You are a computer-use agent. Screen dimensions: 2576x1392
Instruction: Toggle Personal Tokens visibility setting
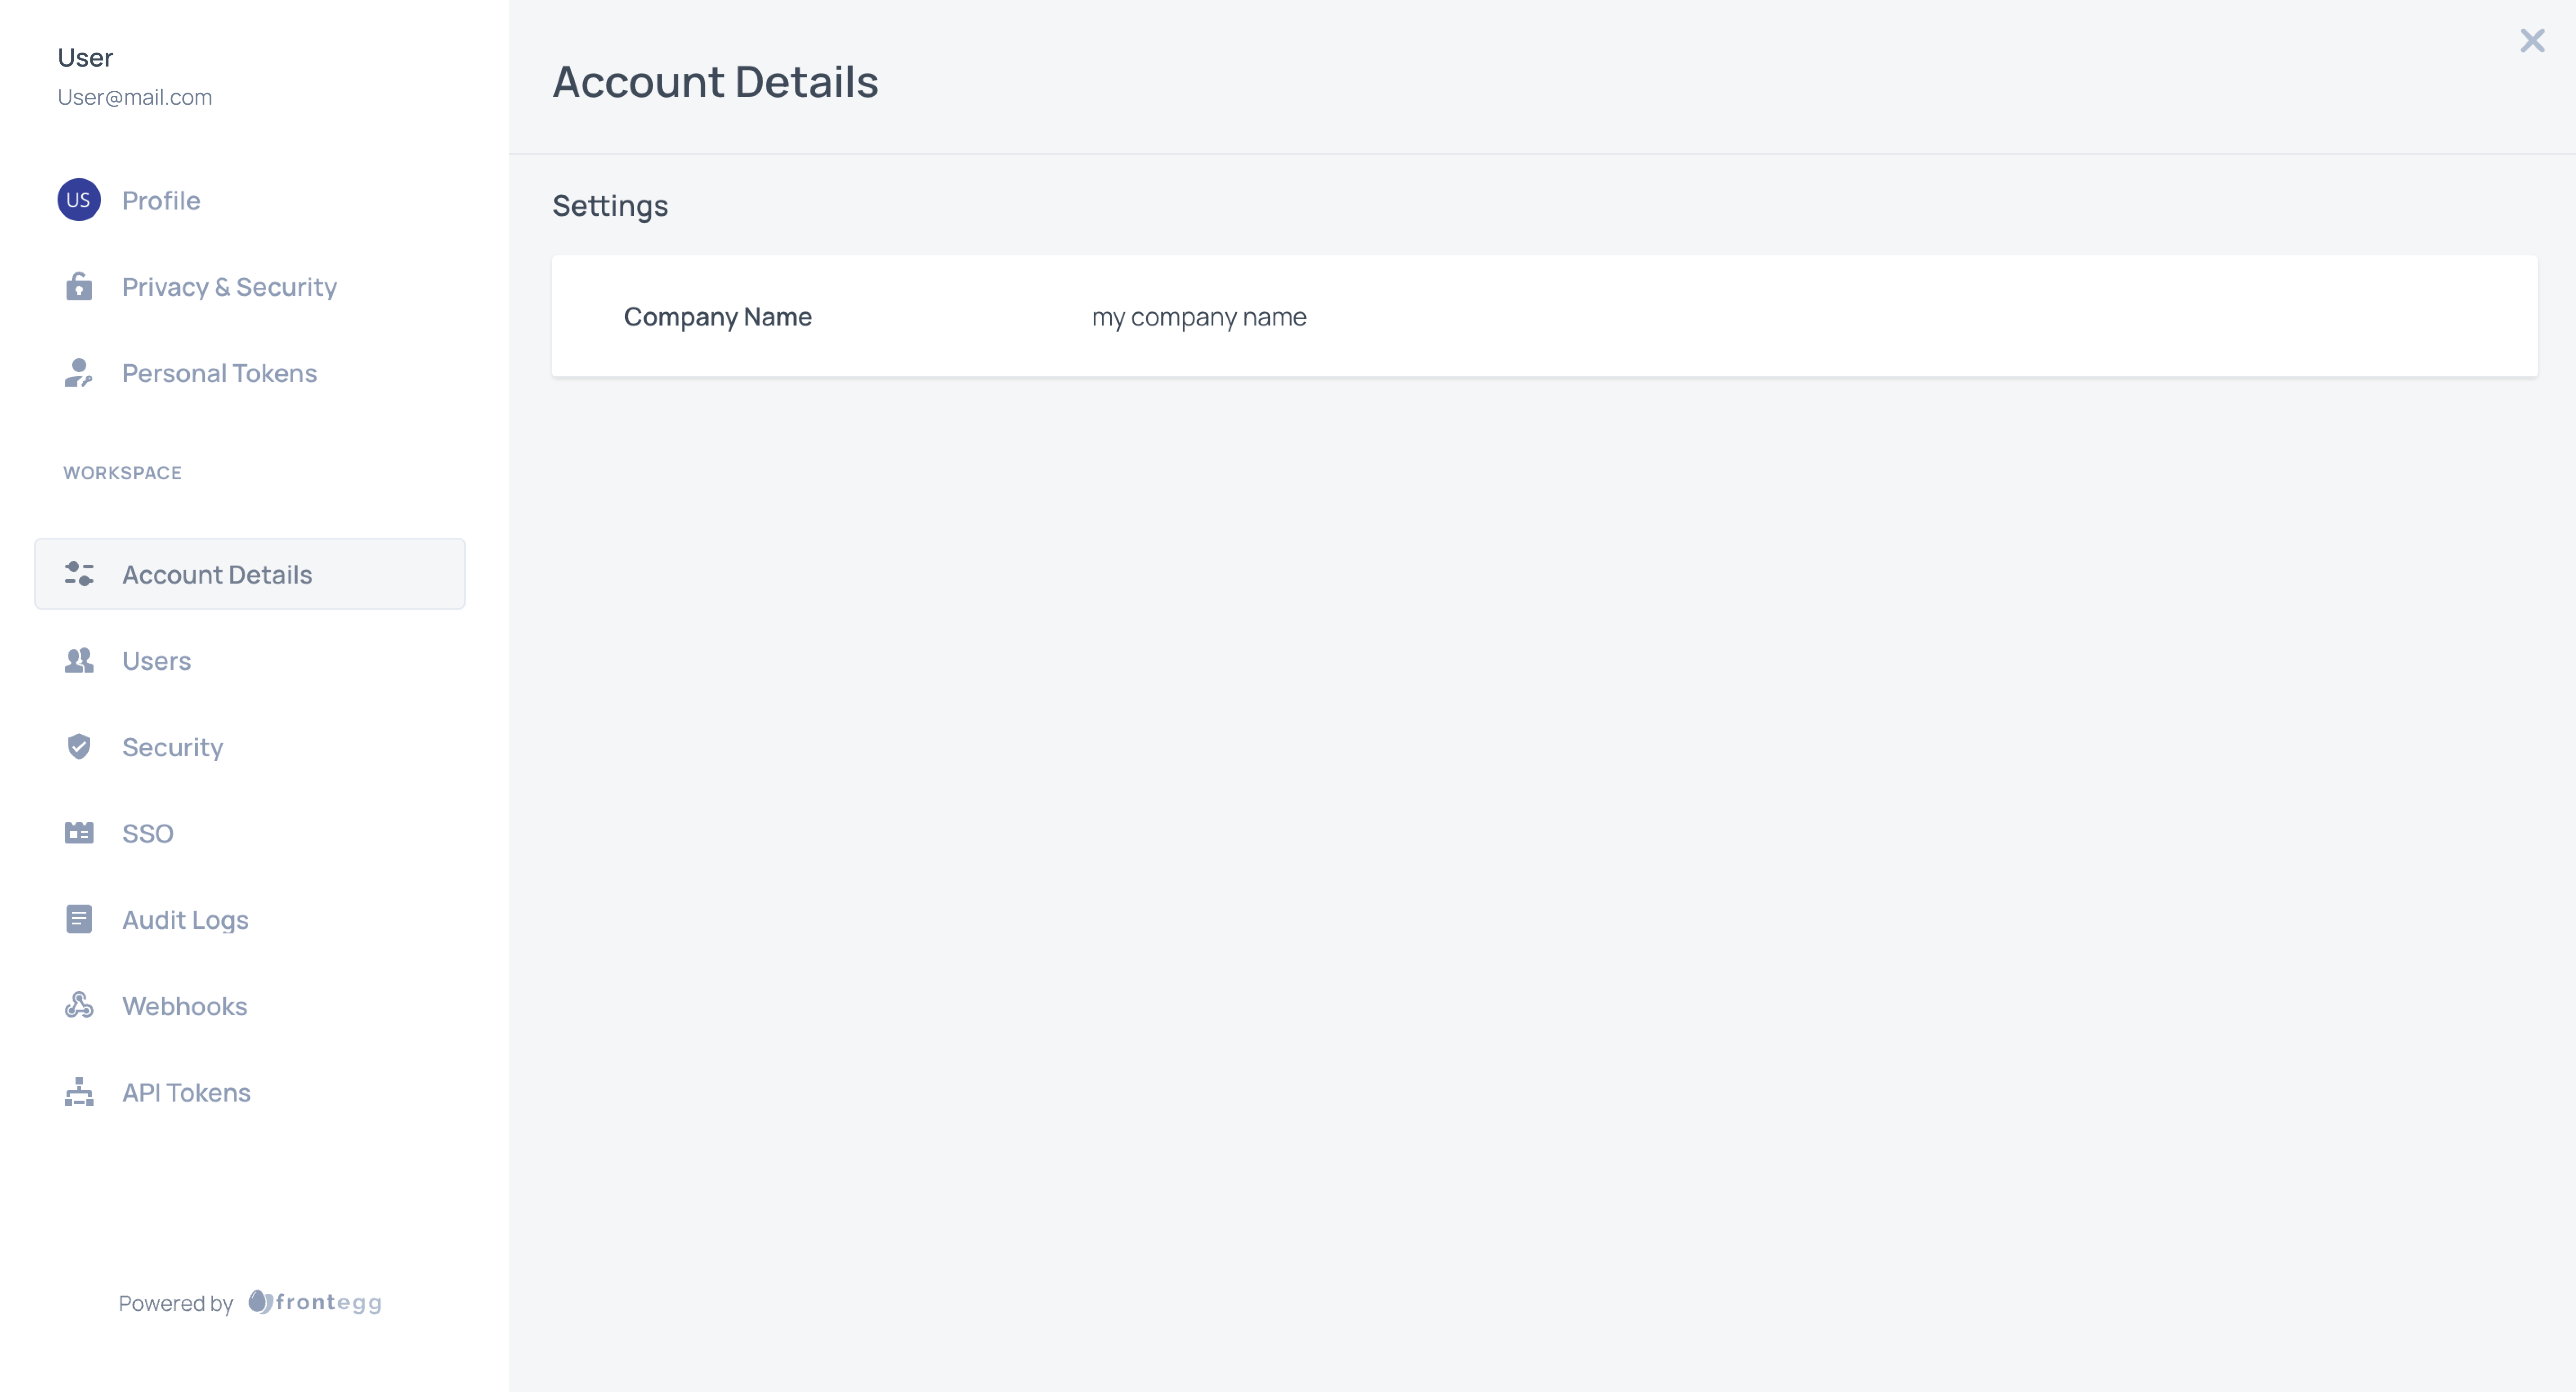219,372
